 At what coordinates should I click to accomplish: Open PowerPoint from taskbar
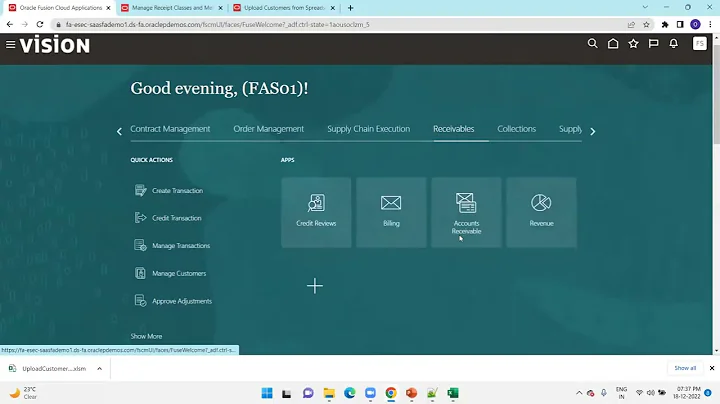(411, 393)
